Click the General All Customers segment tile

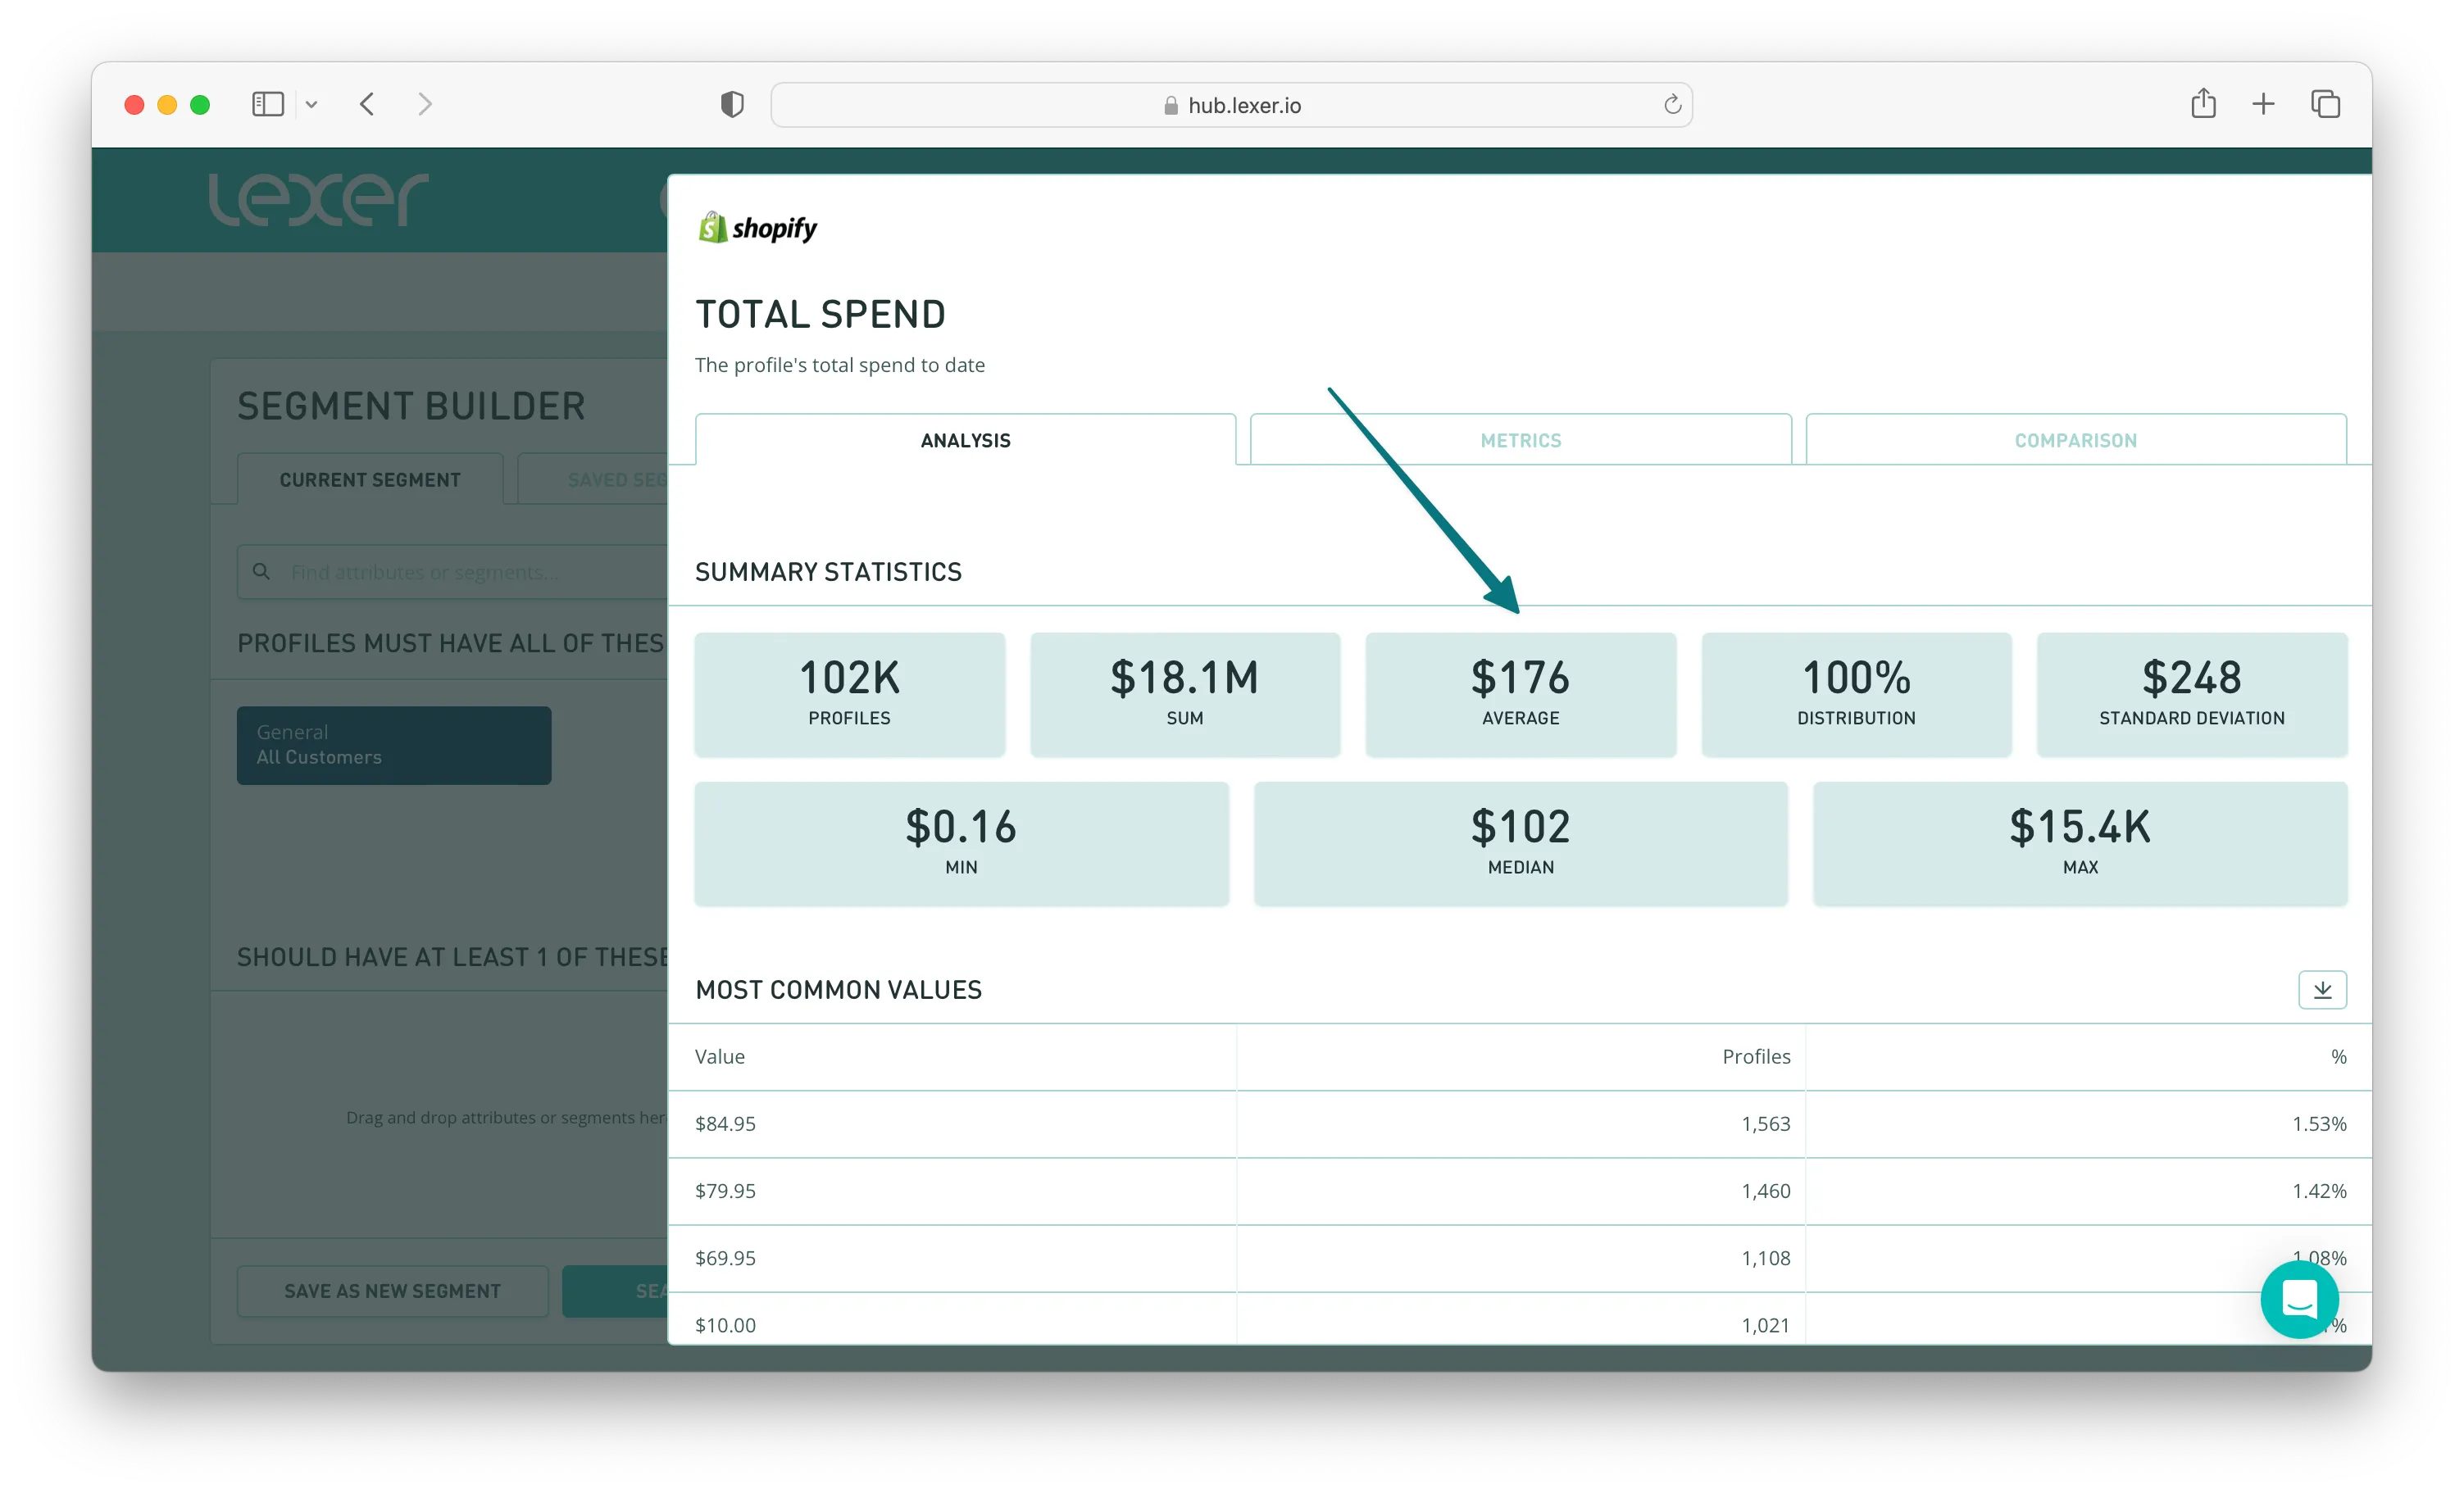394,745
